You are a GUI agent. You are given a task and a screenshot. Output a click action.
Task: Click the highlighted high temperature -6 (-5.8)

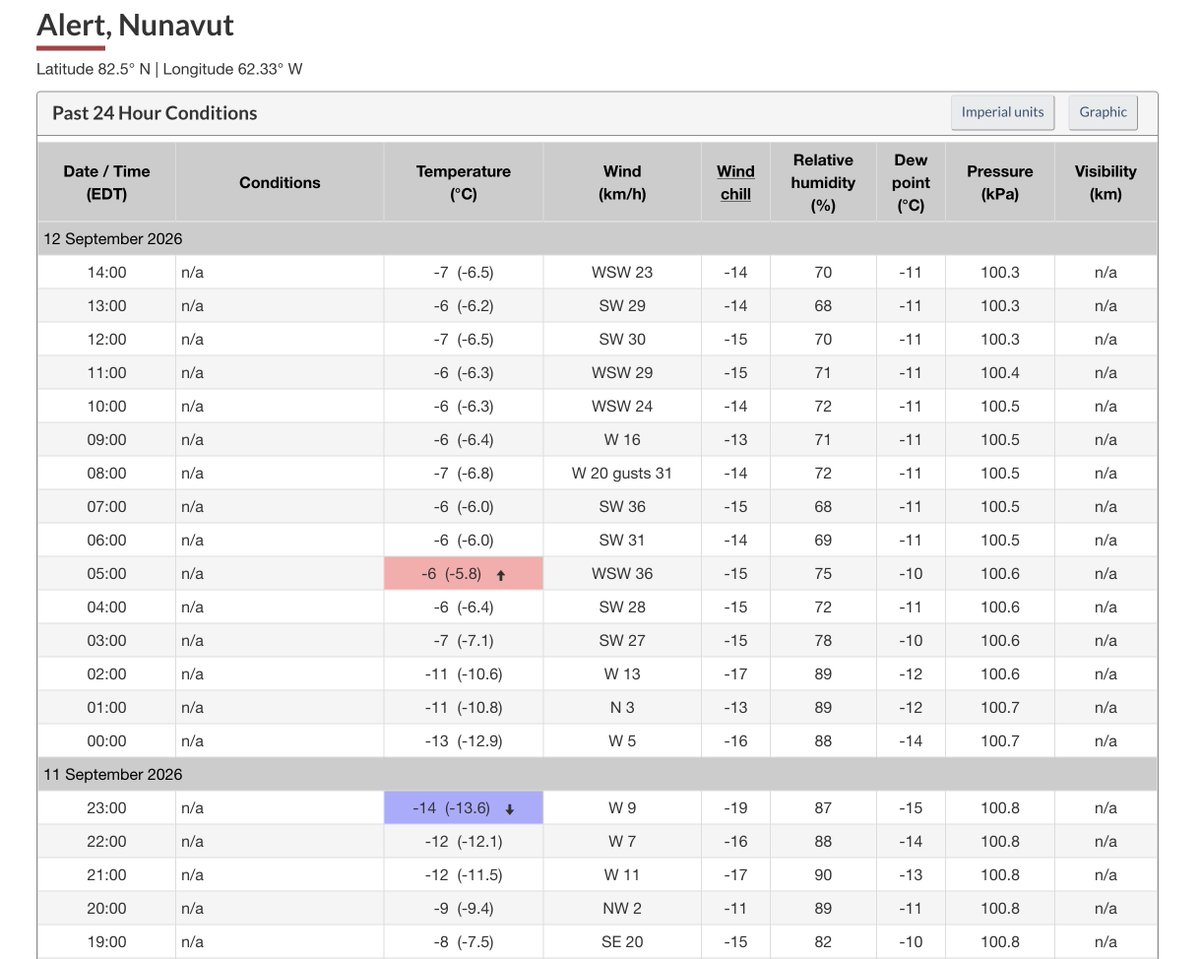(464, 574)
